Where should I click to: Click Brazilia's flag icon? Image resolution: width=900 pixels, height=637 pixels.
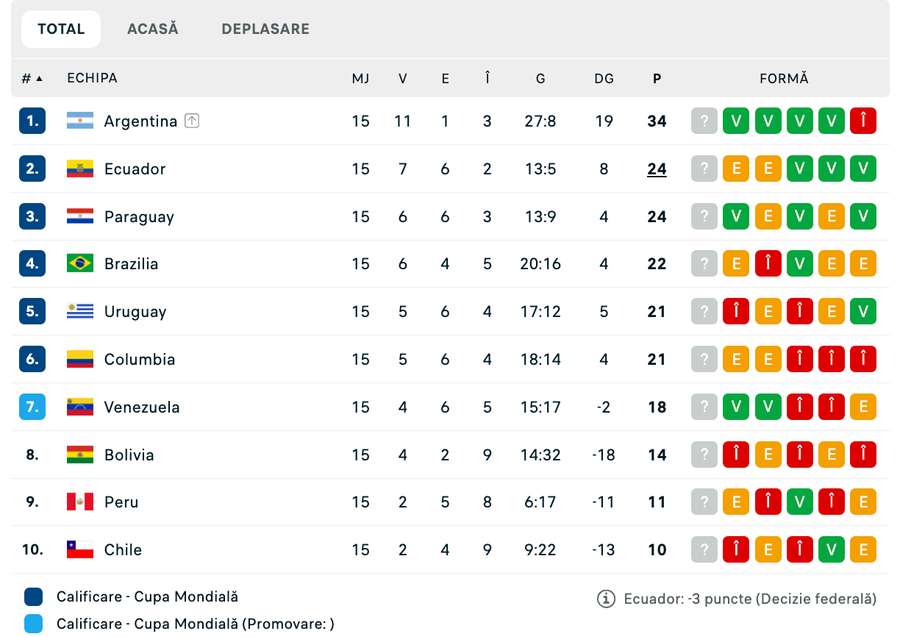click(x=80, y=263)
